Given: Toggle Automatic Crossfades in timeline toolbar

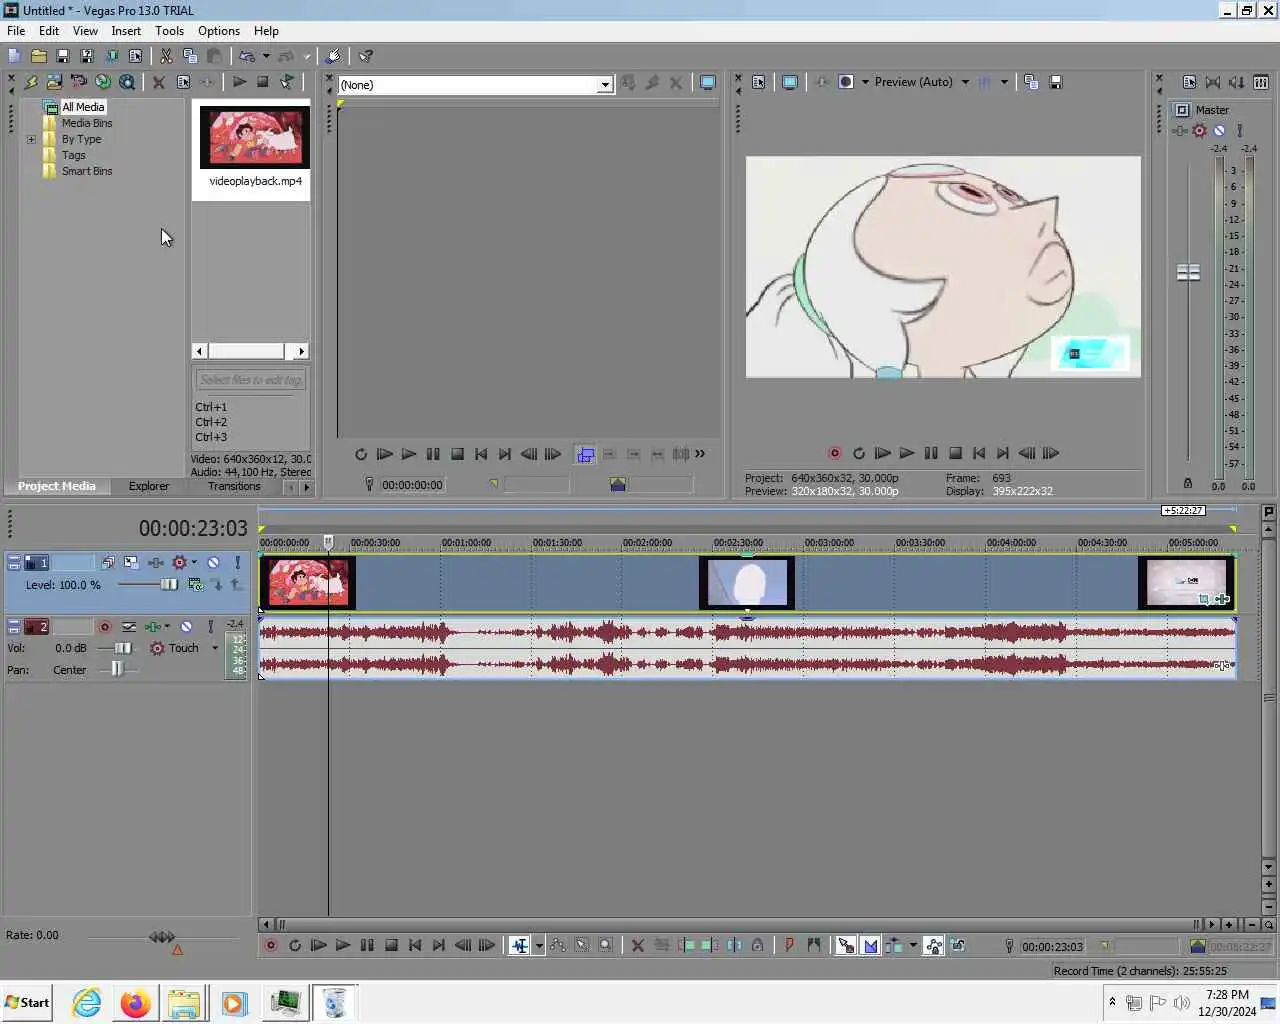Looking at the screenshot, I should (x=870, y=945).
